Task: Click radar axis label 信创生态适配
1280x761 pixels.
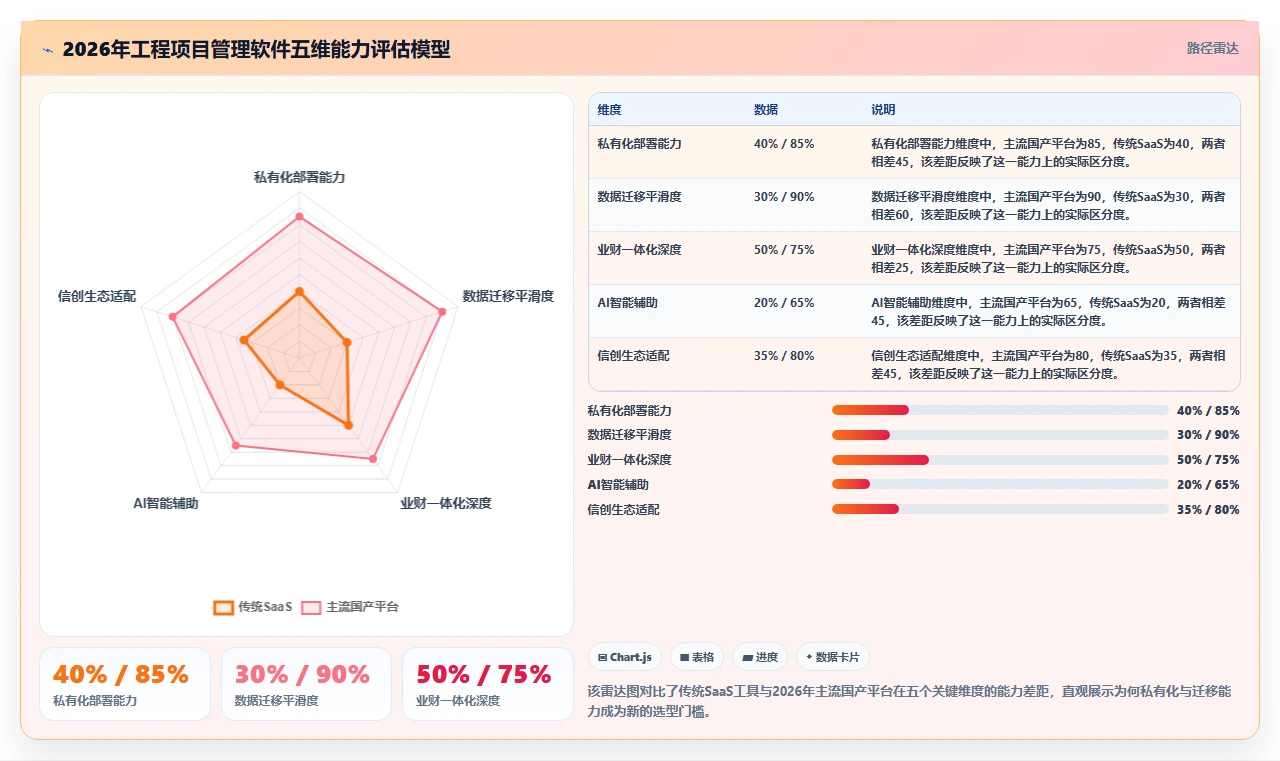Action: point(97,296)
